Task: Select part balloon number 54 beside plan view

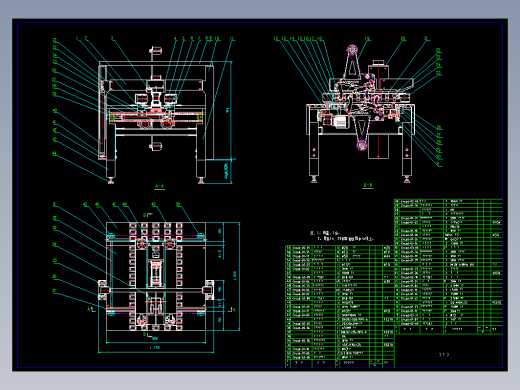Action: (54, 244)
